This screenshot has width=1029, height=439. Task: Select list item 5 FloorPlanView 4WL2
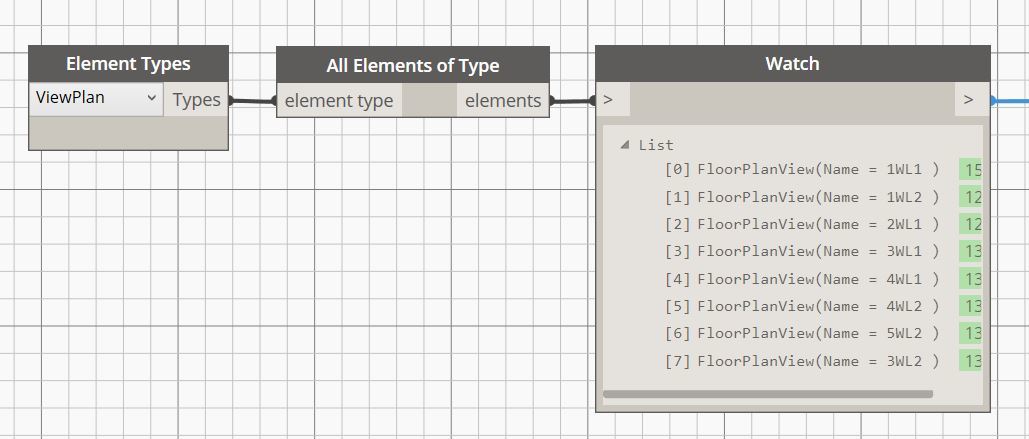pyautogui.click(x=804, y=306)
